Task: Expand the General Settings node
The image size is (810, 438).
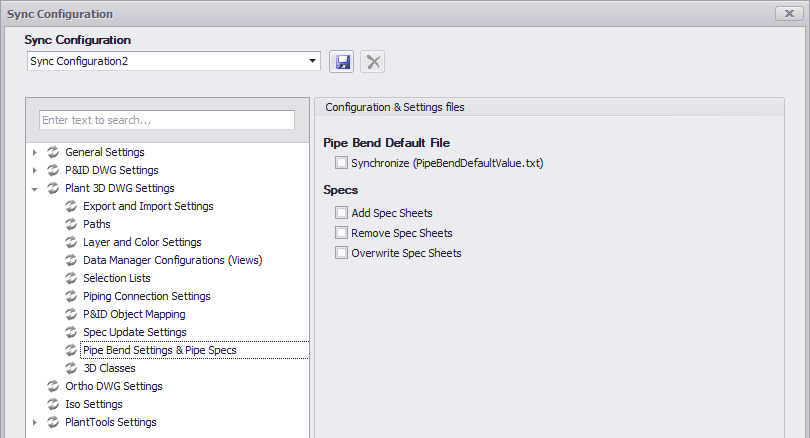Action: (35, 152)
